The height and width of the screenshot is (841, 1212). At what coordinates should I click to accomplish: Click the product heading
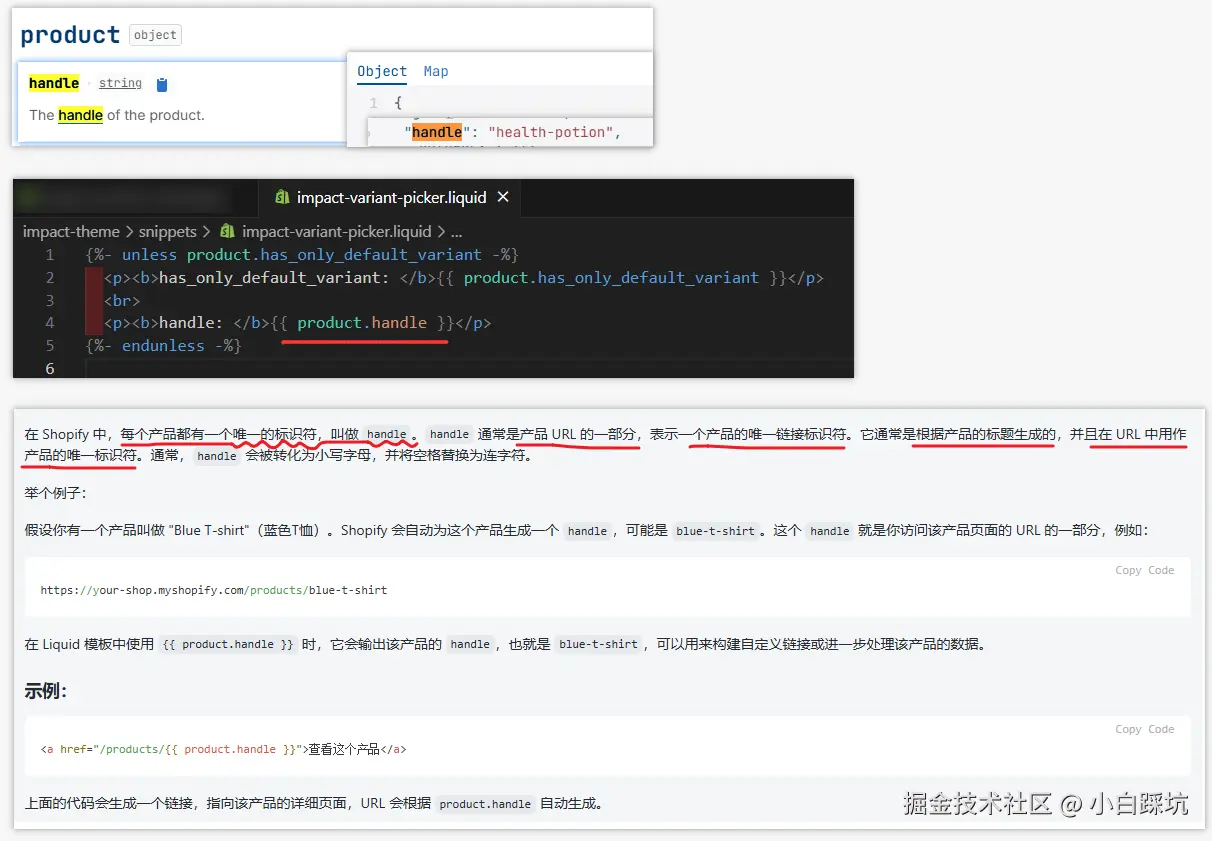(70, 35)
